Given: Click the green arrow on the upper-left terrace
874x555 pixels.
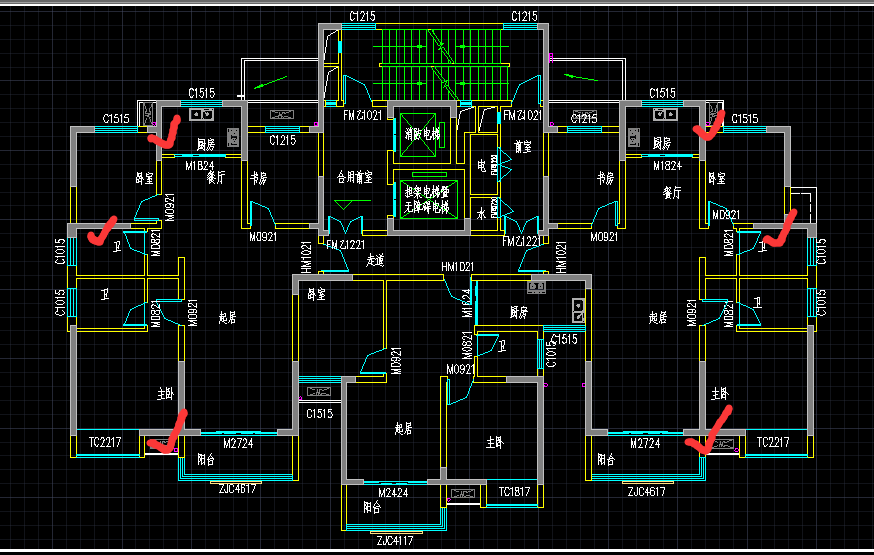Looking at the screenshot, I should tap(270, 82).
